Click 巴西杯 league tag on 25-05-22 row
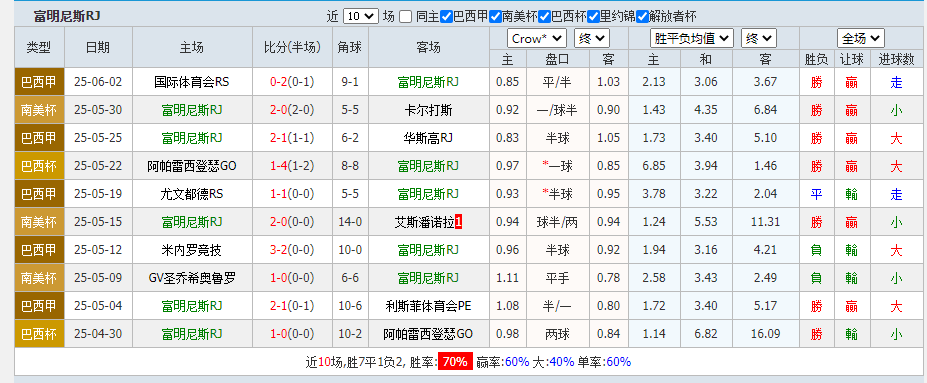The width and height of the screenshot is (927, 383). coord(39,166)
